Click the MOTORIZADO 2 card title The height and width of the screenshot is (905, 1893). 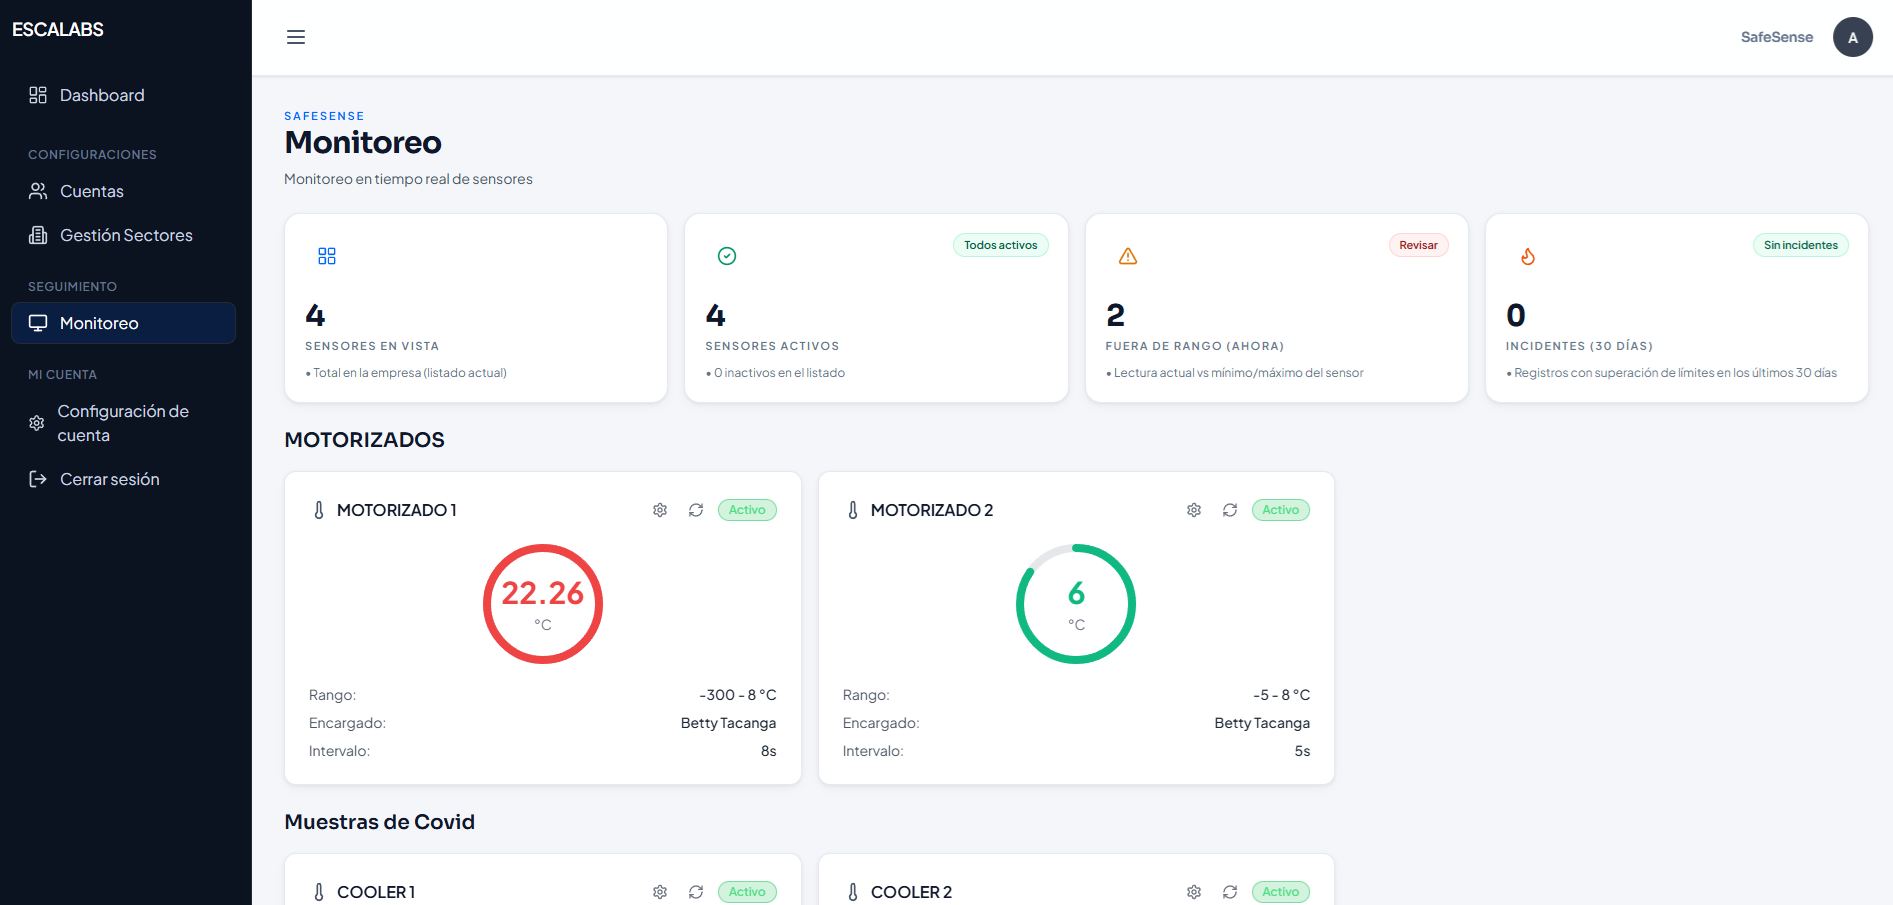932,510
